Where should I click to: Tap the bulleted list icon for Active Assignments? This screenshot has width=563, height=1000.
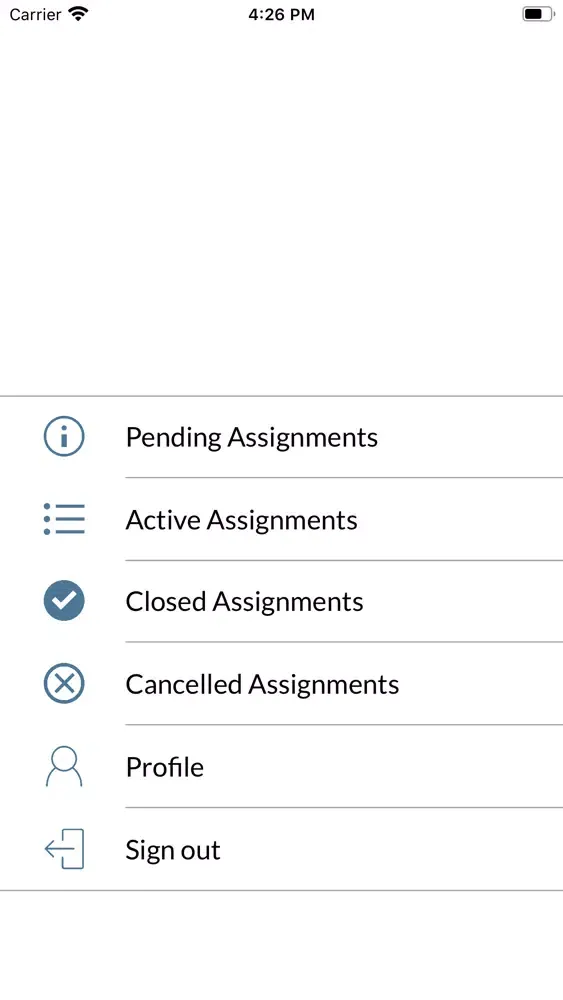[64, 518]
